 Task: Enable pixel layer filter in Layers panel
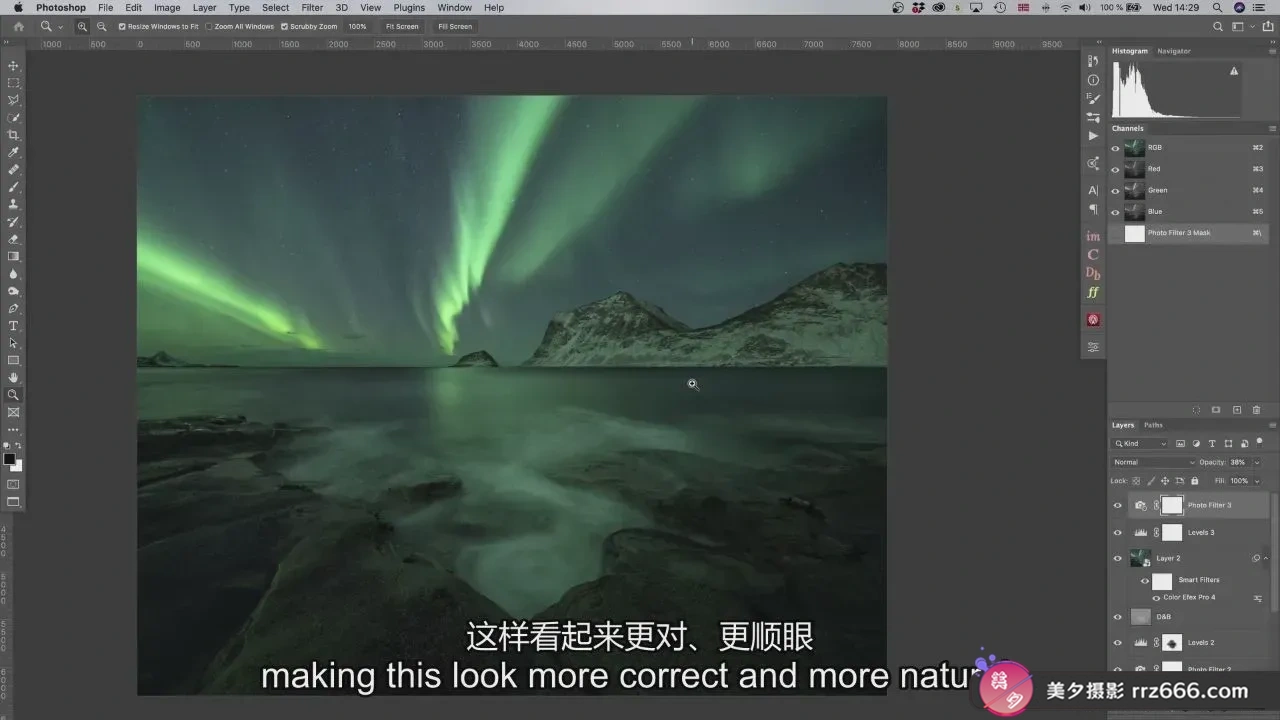coord(1181,443)
